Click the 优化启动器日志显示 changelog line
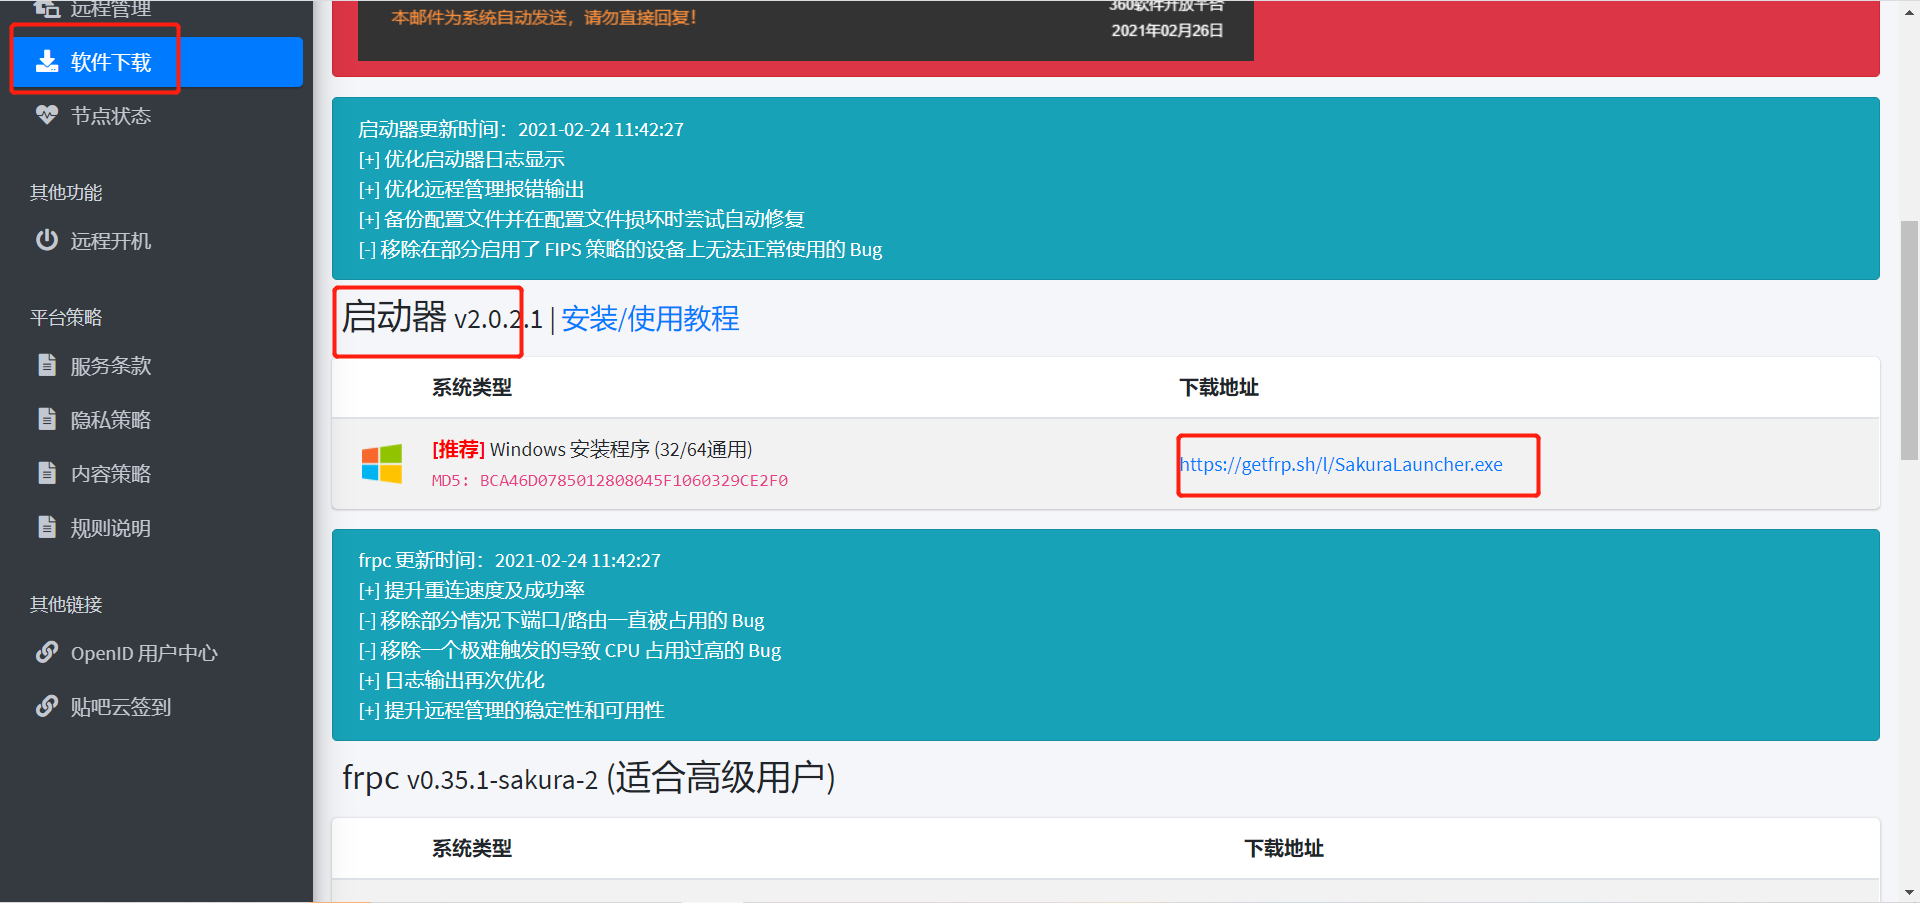The width and height of the screenshot is (1920, 903). (461, 160)
